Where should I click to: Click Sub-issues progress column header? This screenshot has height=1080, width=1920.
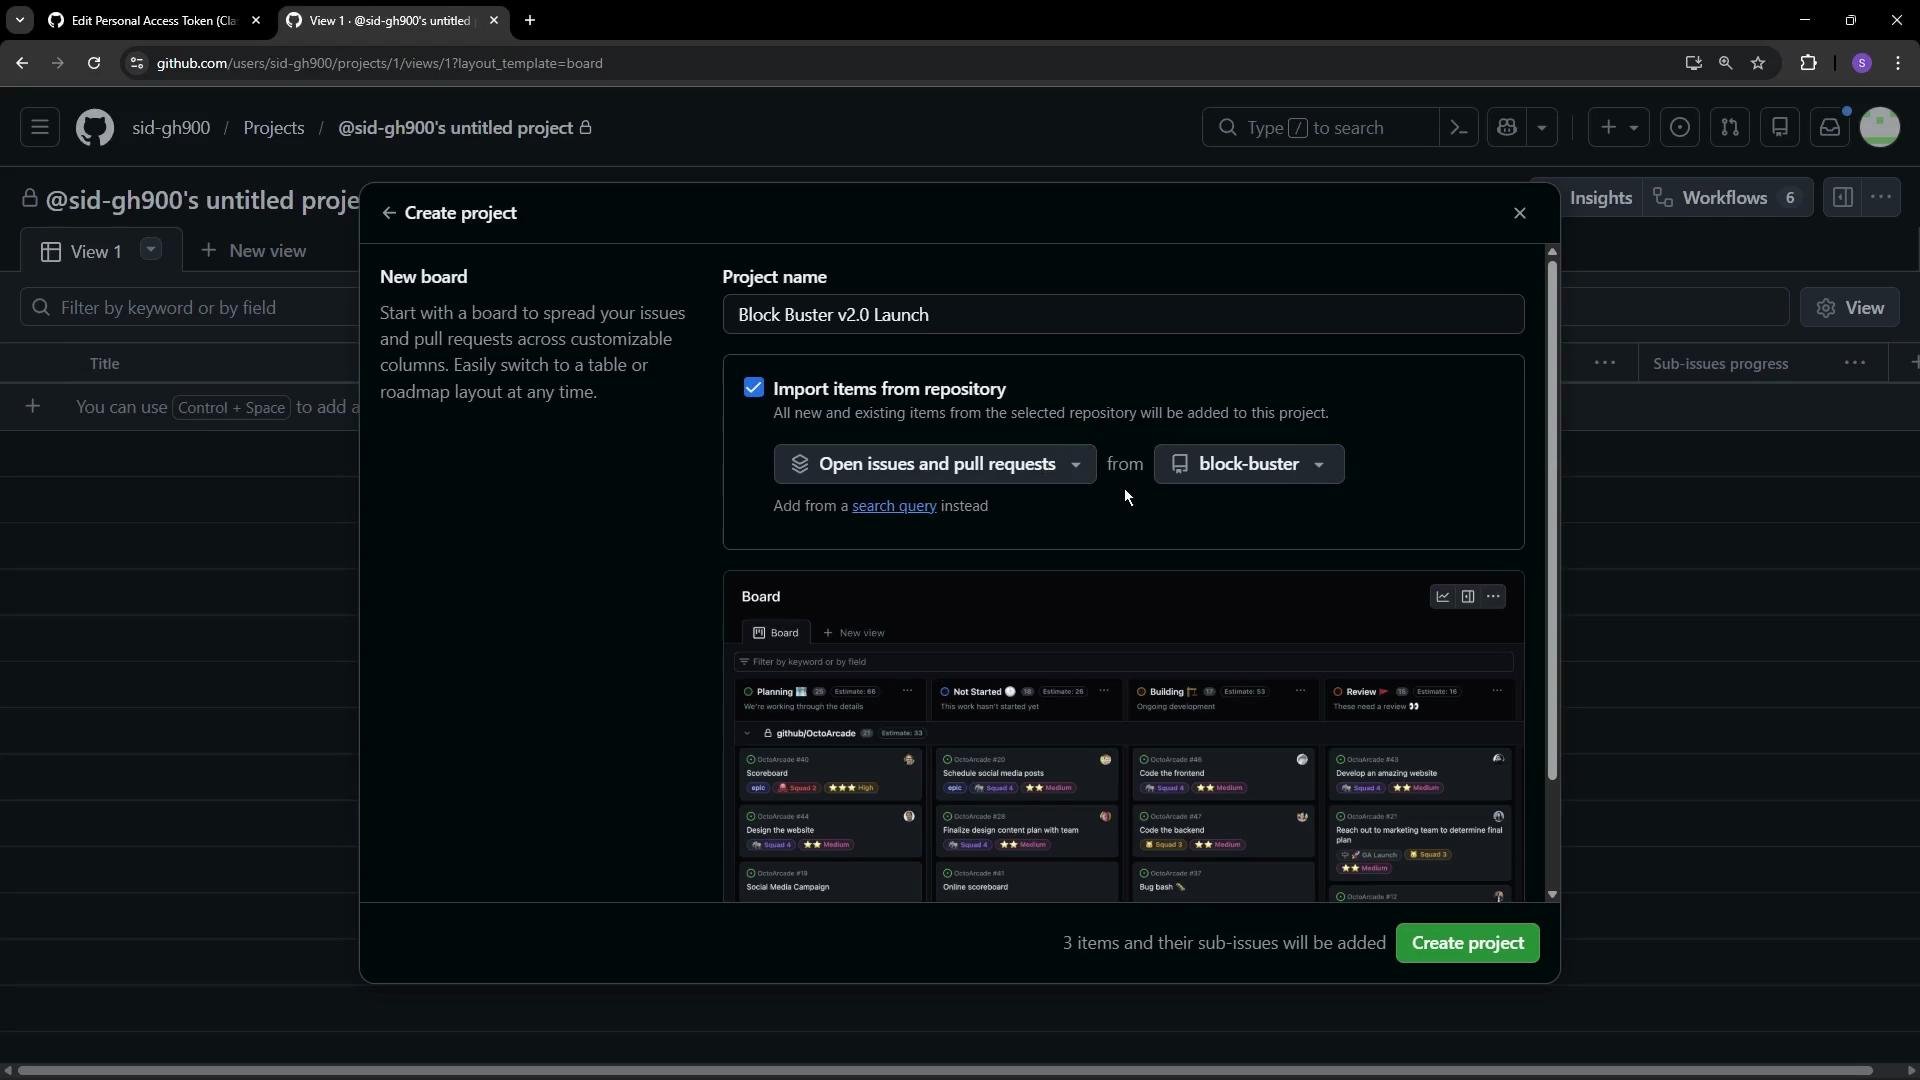(1720, 364)
